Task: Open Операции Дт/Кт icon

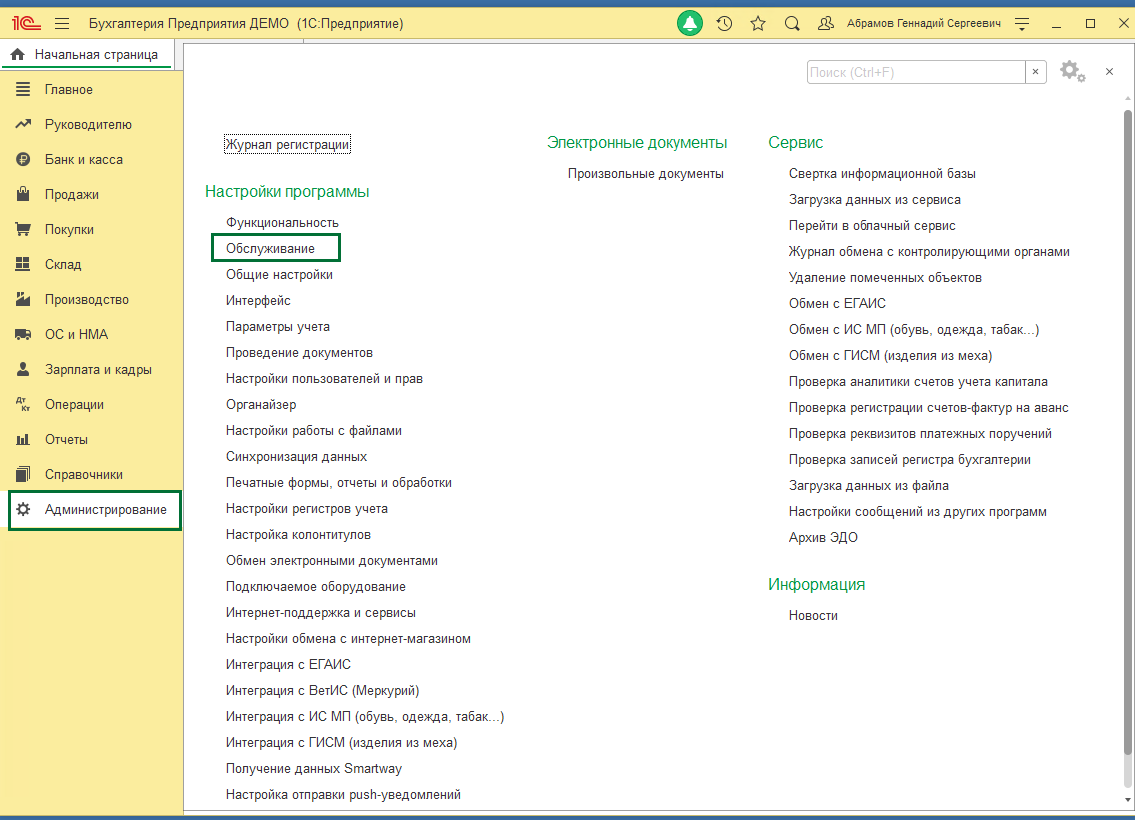Action: coord(23,404)
